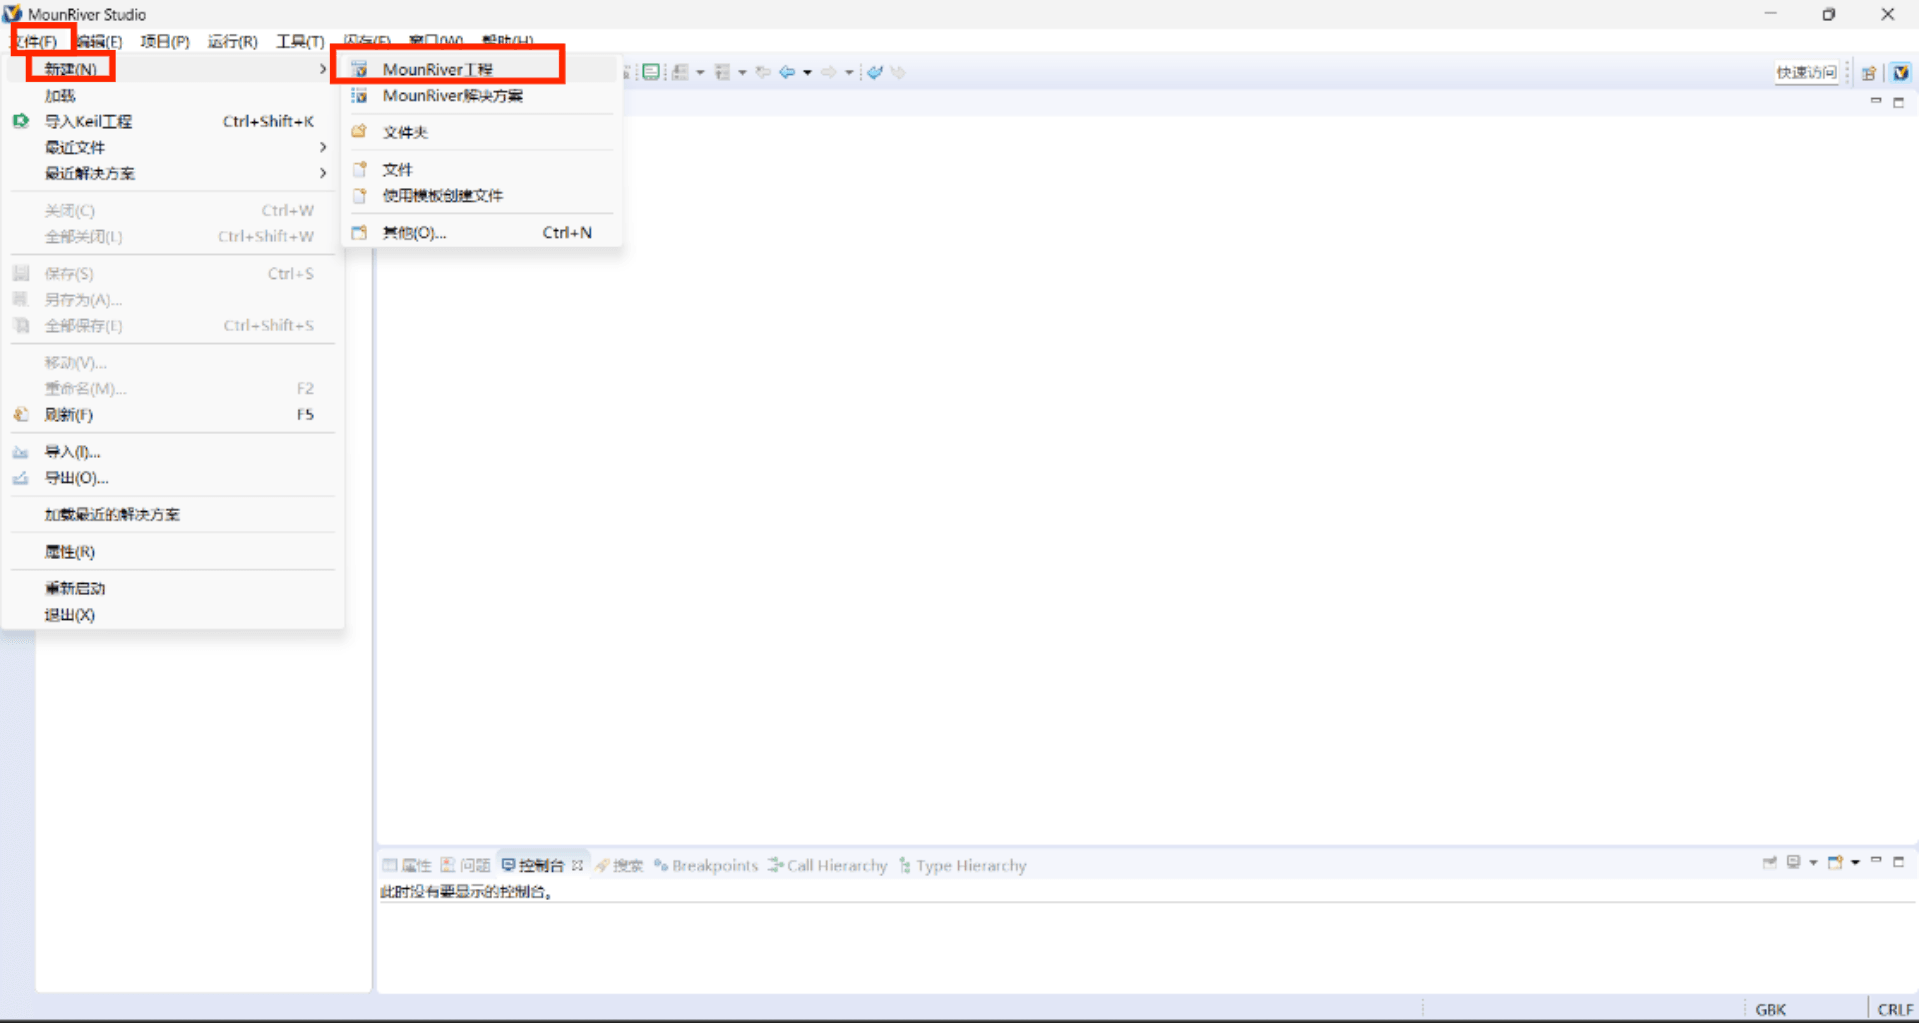The image size is (1919, 1023).
Task: Minimize the console panel view
Action: click(x=1876, y=861)
